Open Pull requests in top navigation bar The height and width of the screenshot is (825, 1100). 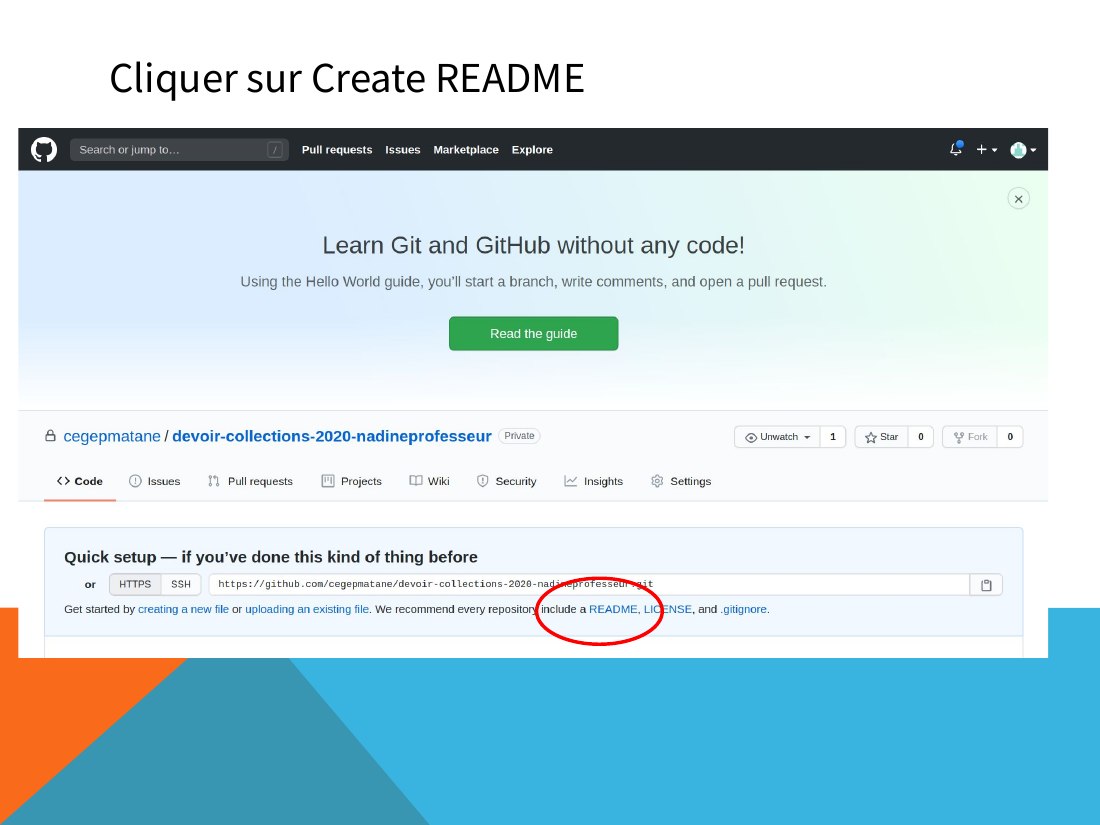click(337, 149)
